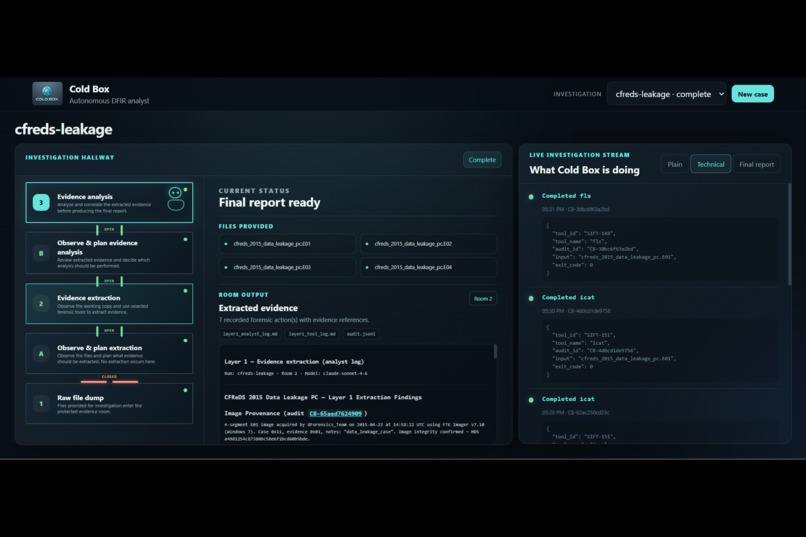This screenshot has width=806, height=537.
Task: Open file cfreds_2015_data_leakage_pc.E04
Action: 429,267
